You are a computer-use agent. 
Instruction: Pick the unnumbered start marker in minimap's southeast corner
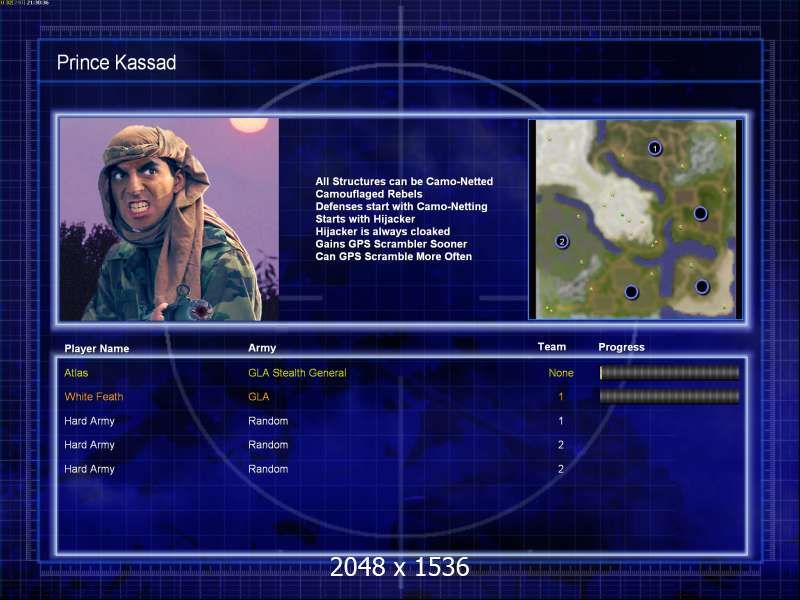pyautogui.click(x=702, y=287)
